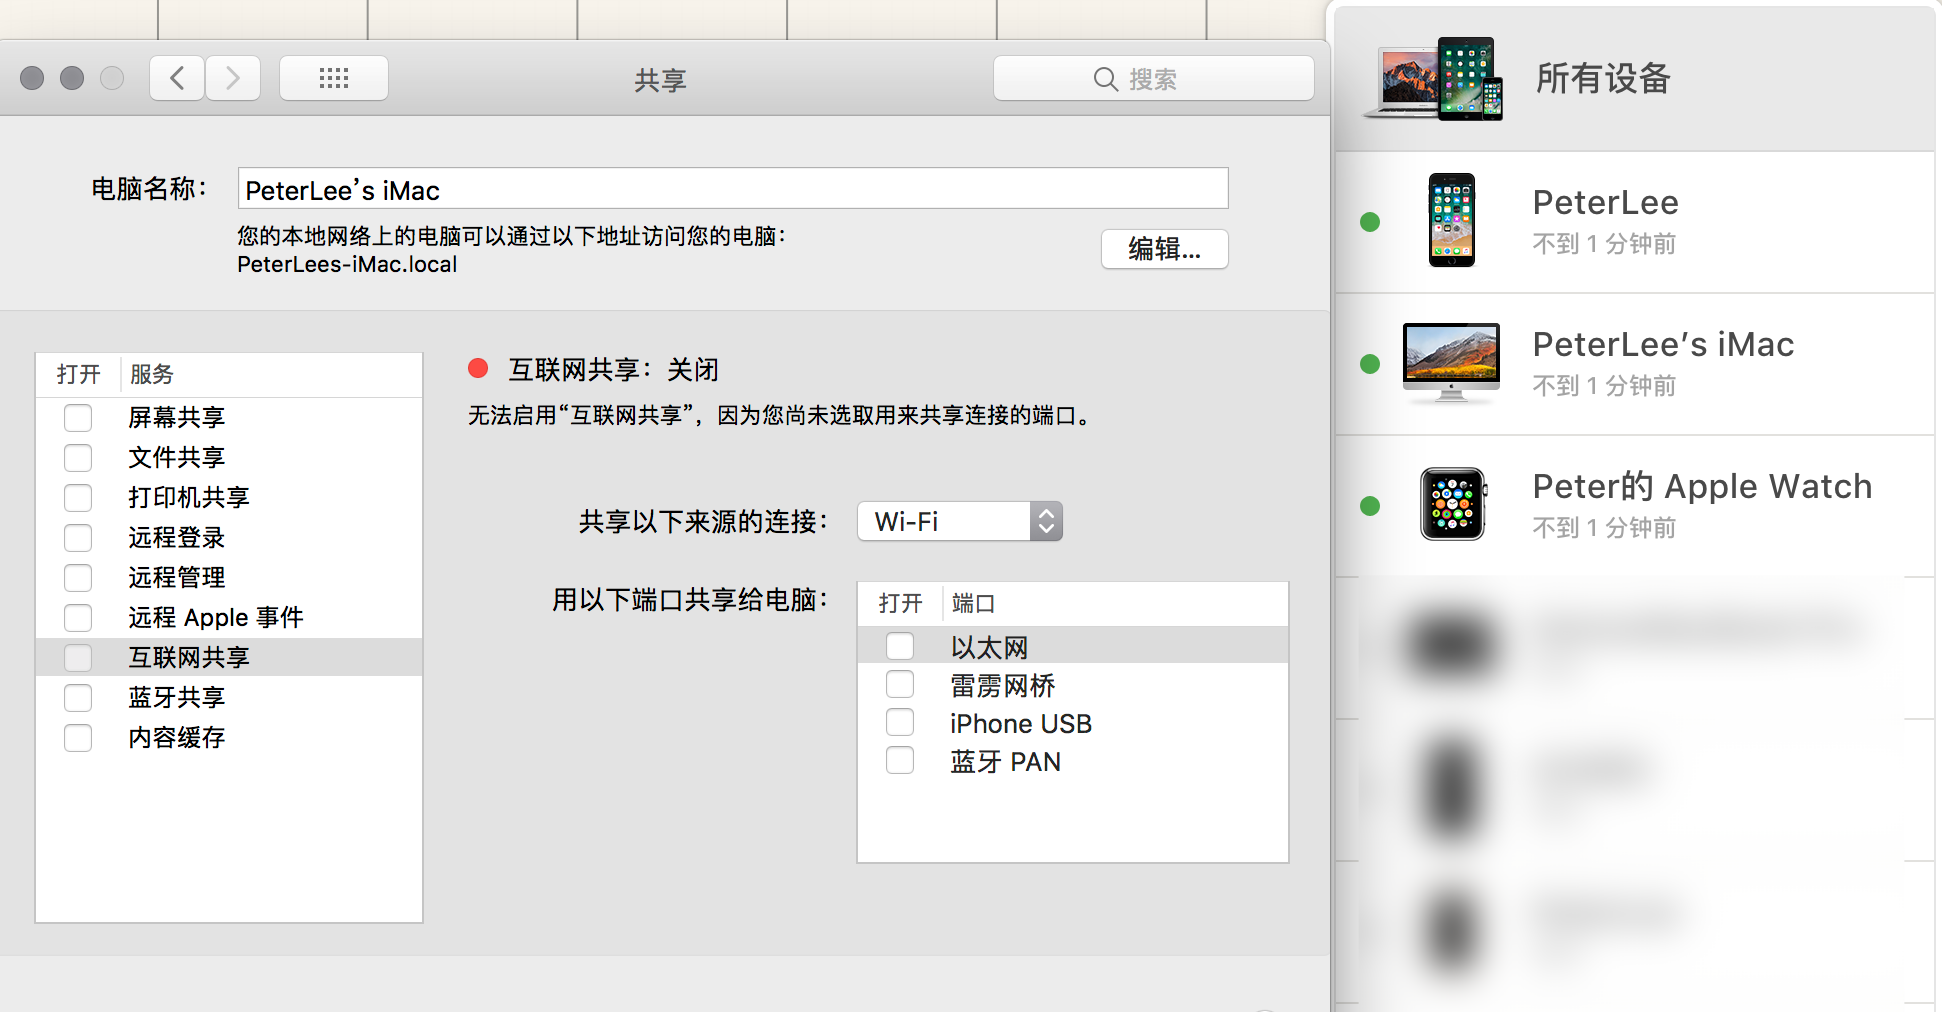Select 远程 Apple 事件 service row
This screenshot has width=1942, height=1012.
(x=229, y=617)
